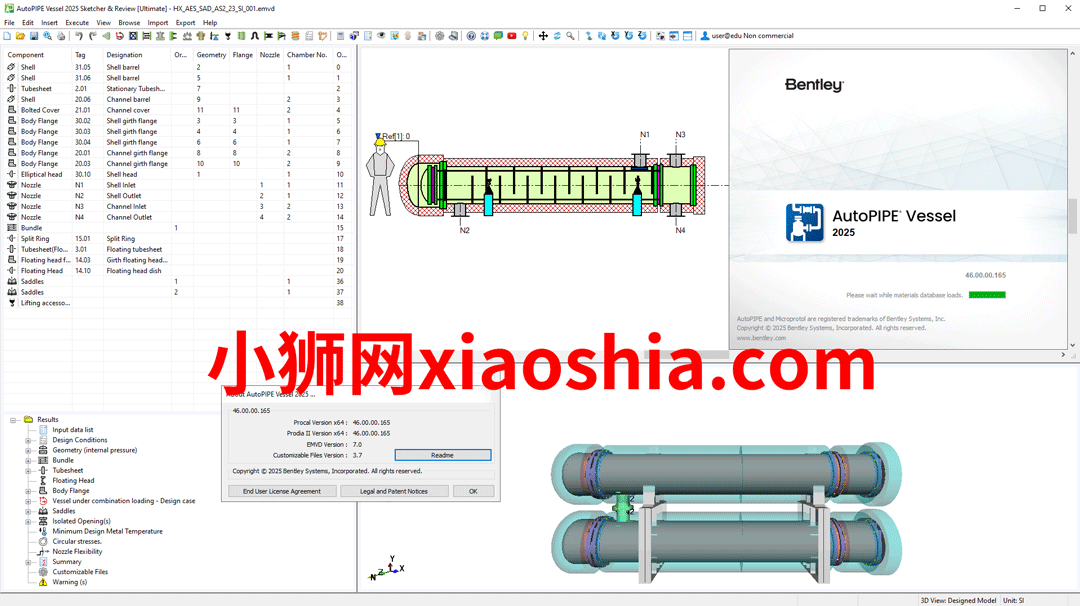Click the Print preview magnifier icon
Image resolution: width=1080 pixels, height=606 pixels.
[x=48, y=36]
